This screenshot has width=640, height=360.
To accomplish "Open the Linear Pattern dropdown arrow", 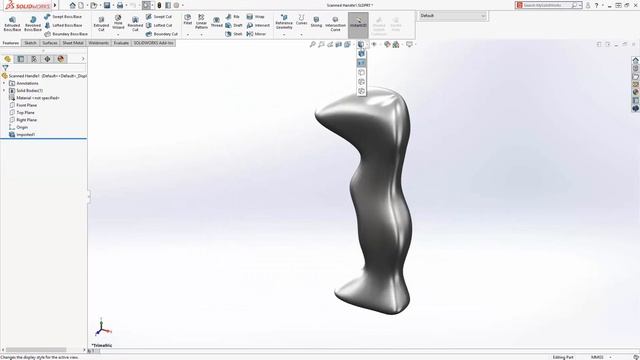I will [201, 35].
